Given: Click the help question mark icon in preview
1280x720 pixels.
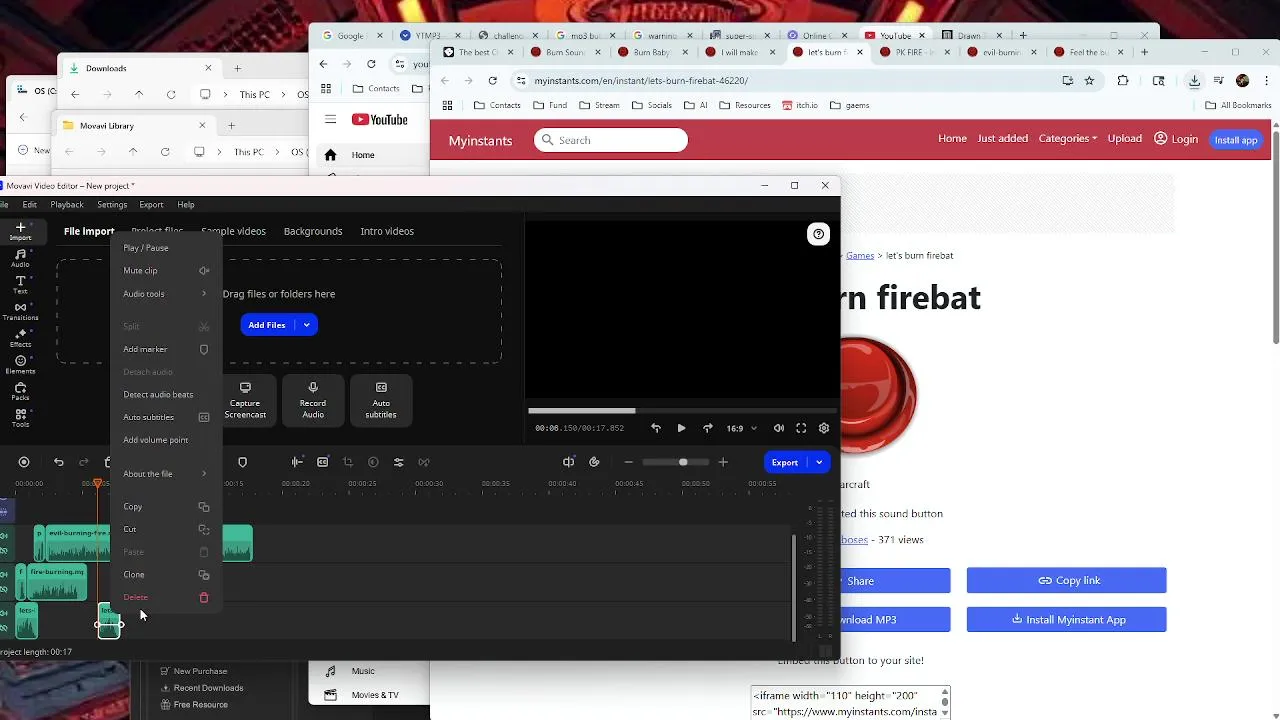Looking at the screenshot, I should click(819, 234).
